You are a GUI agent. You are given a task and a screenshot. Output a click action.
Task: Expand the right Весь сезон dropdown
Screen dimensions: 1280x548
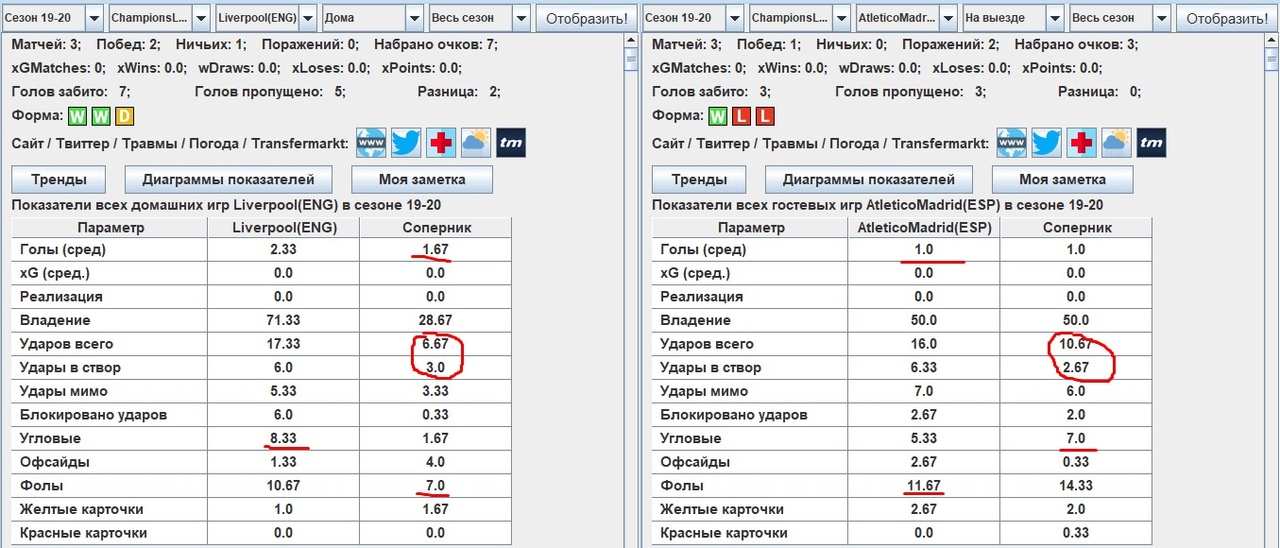coord(1161,18)
